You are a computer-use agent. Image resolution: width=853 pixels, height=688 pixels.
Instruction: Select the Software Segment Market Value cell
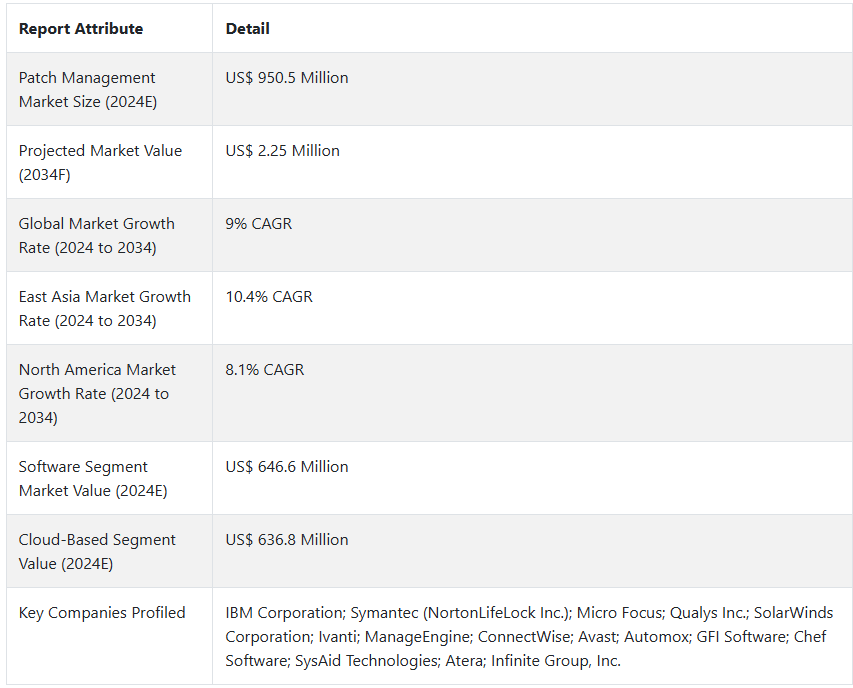pos(93,479)
